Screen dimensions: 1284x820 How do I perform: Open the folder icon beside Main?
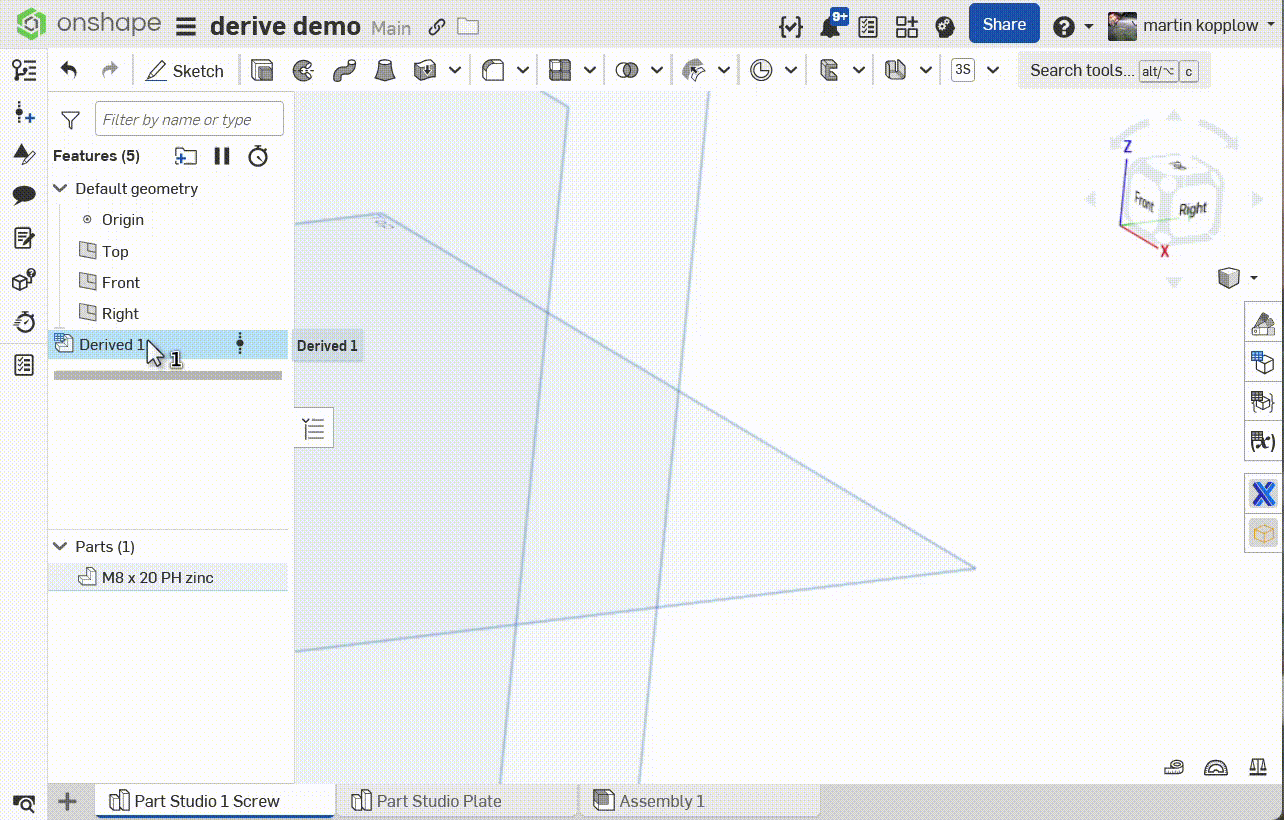click(468, 27)
